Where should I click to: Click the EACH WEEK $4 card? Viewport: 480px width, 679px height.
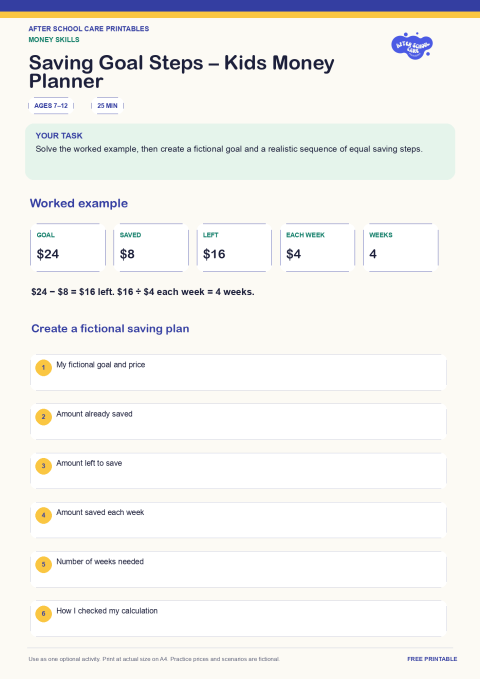click(318, 248)
